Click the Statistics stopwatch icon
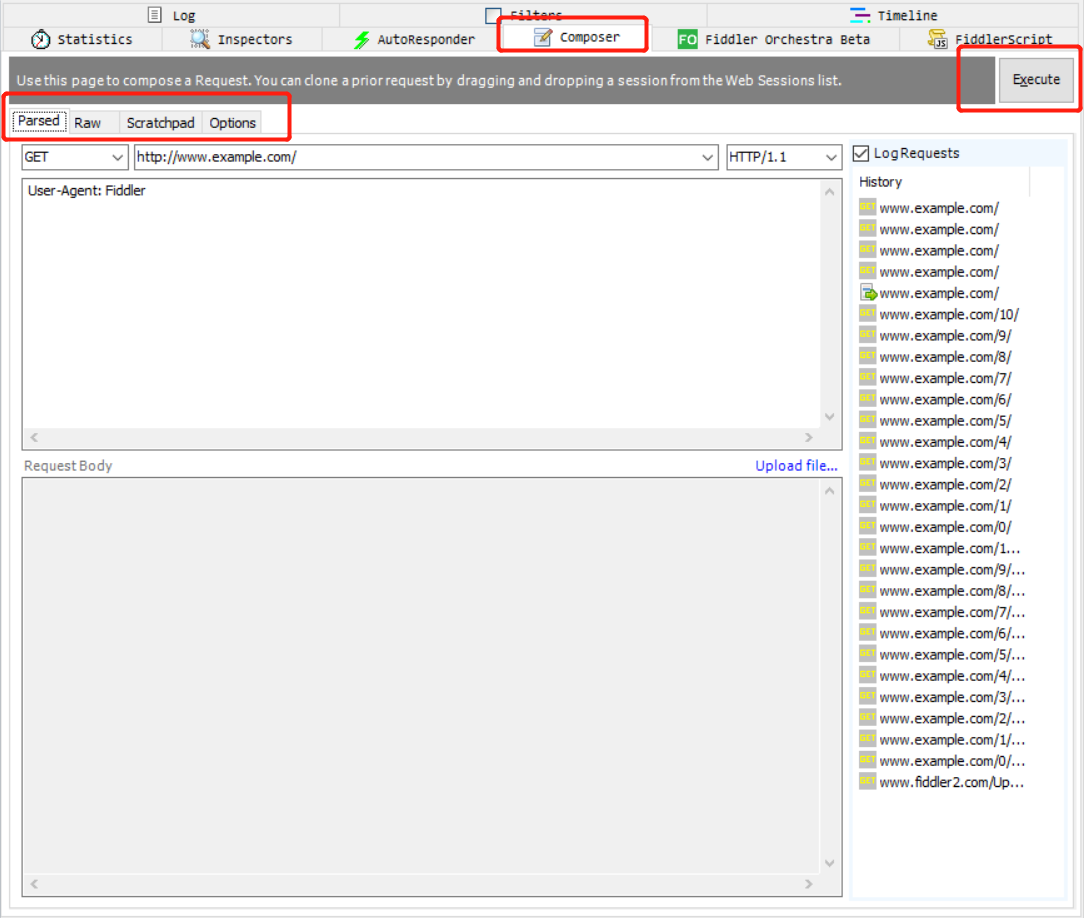Viewport: 1084px width, 918px height. pyautogui.click(x=40, y=39)
